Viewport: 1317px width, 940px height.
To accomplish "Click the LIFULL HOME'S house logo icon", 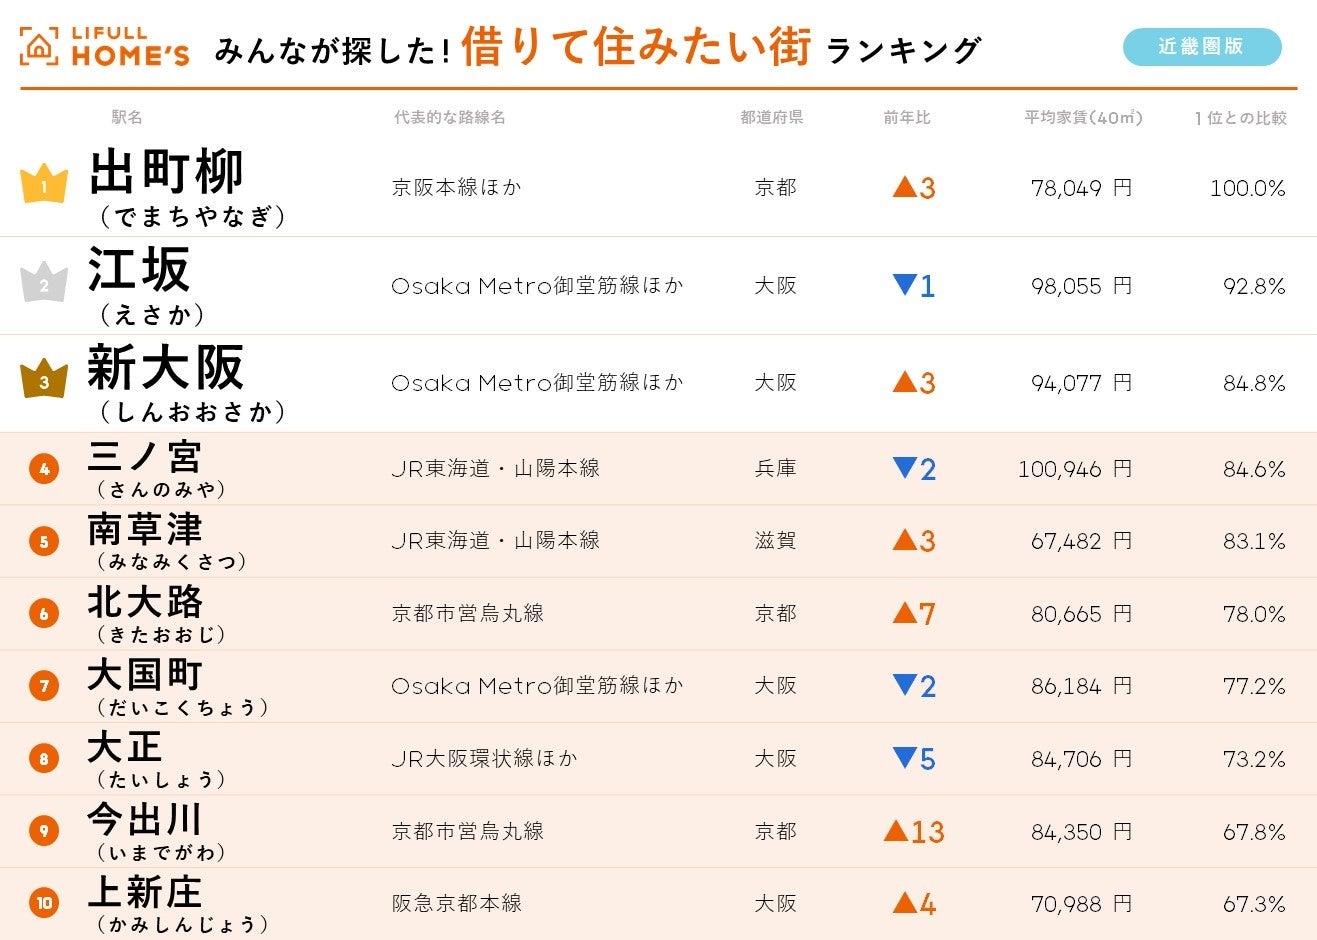I will [x=39, y=47].
